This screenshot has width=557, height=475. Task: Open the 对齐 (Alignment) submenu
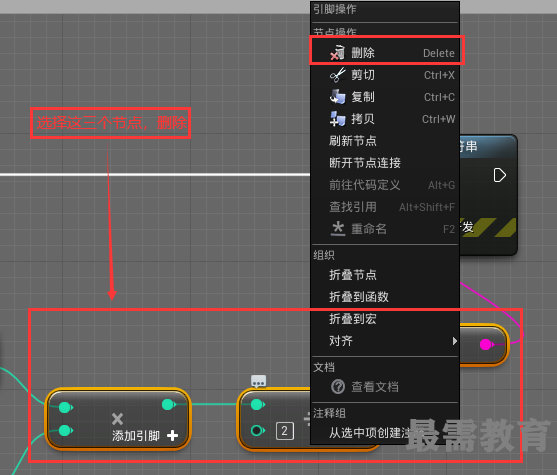pos(385,341)
